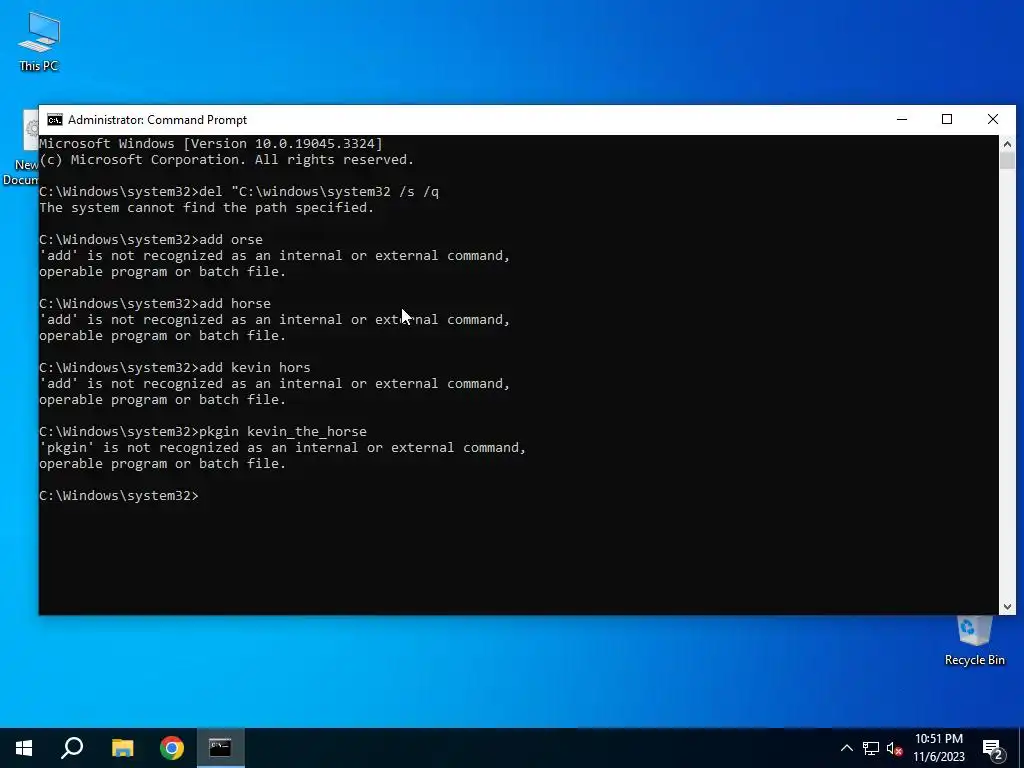1024x768 pixels.
Task: Click the console scrollbar down arrow
Action: coord(1007,607)
